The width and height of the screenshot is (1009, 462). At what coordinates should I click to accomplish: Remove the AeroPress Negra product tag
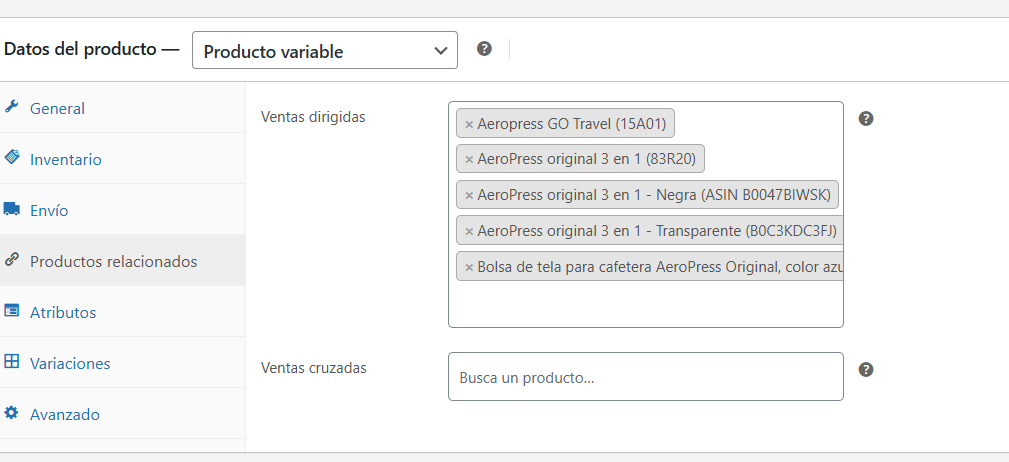[469, 196]
